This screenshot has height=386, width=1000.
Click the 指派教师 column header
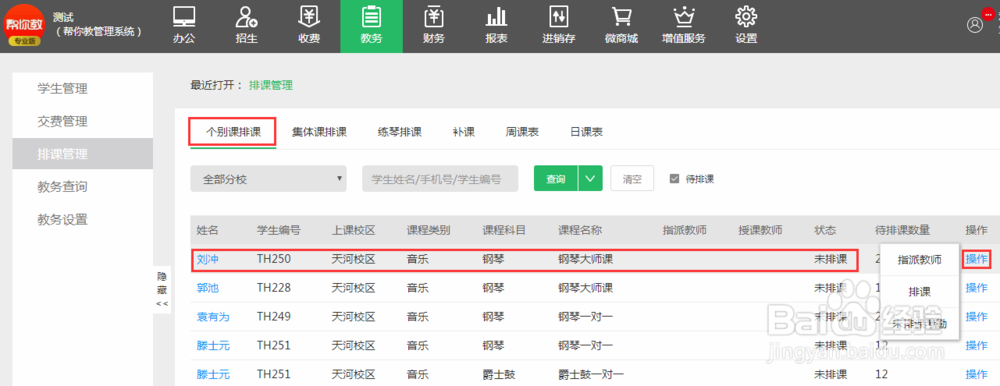685,230
